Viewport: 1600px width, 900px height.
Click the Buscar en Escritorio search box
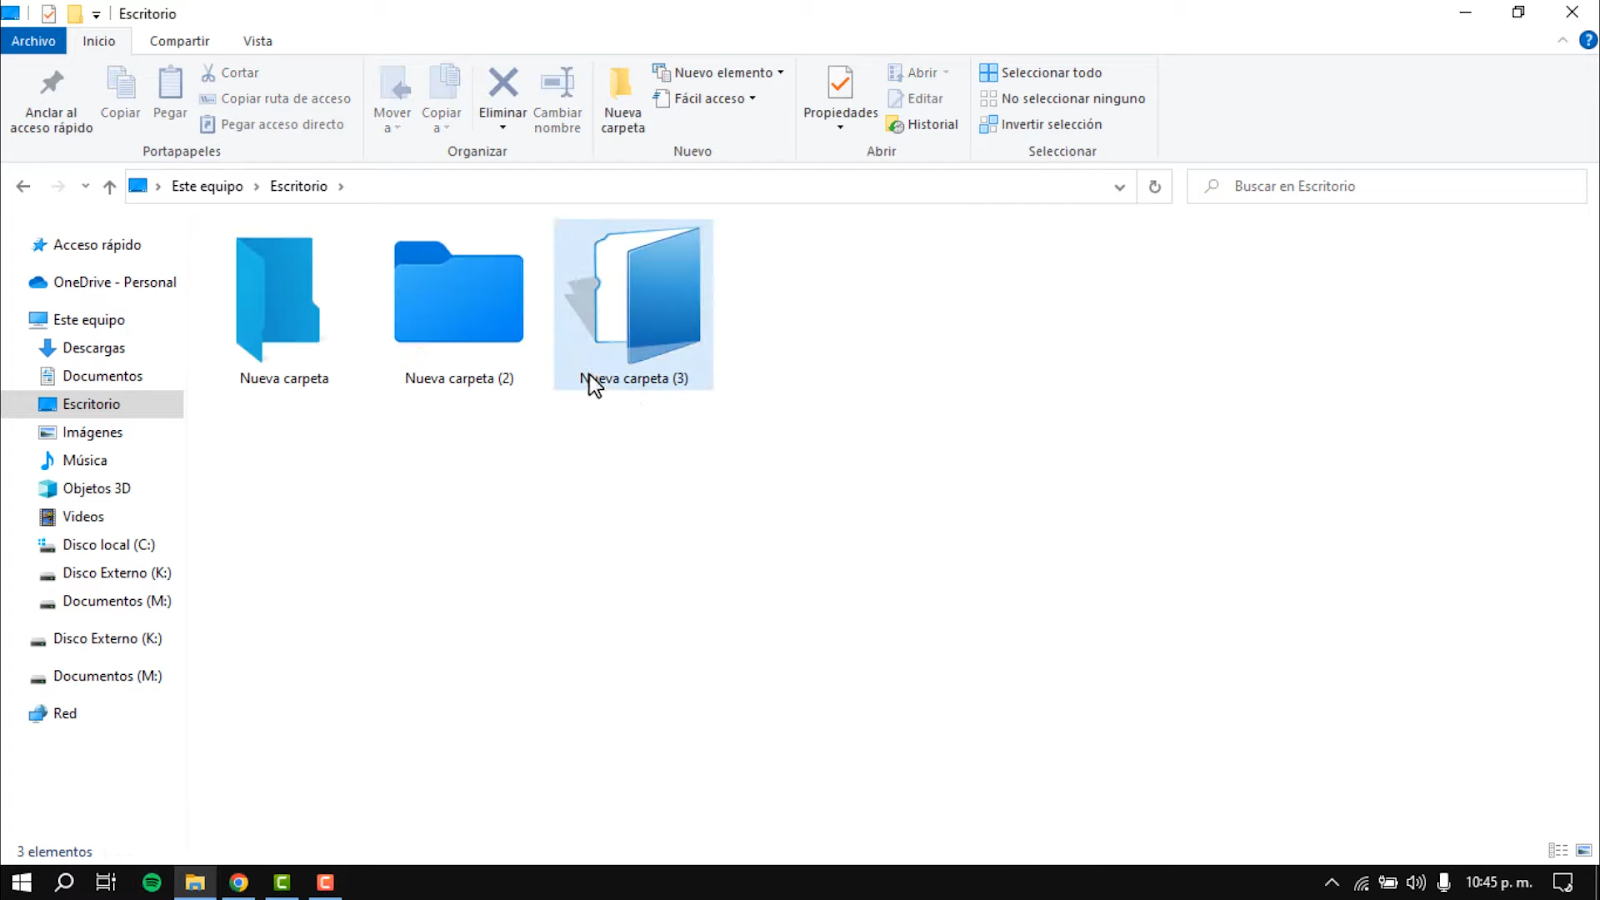point(1386,187)
